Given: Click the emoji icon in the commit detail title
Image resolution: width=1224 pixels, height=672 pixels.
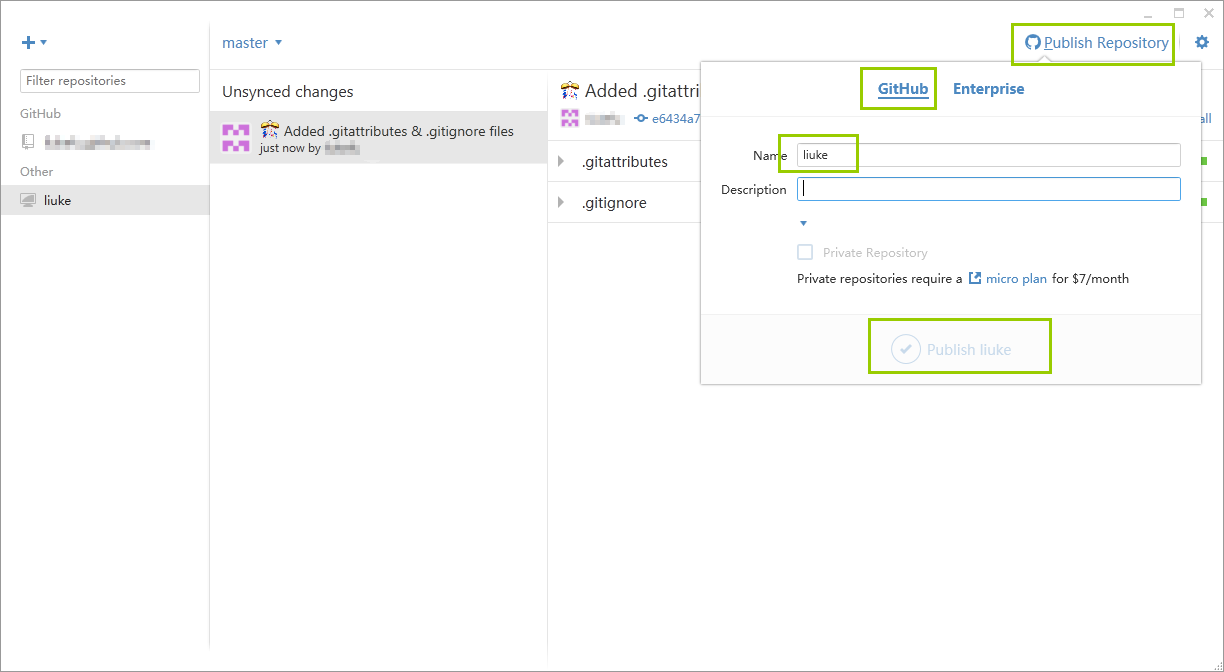Looking at the screenshot, I should 570,90.
